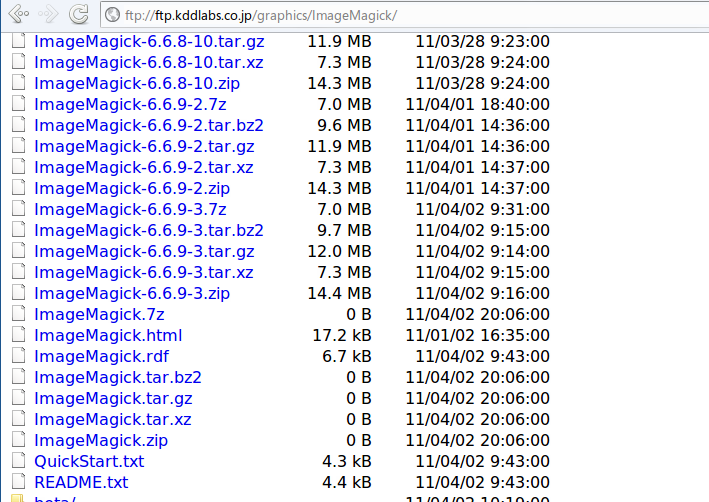The height and width of the screenshot is (502, 709).
Task: Reload the FTP directory listing
Action: [79, 14]
